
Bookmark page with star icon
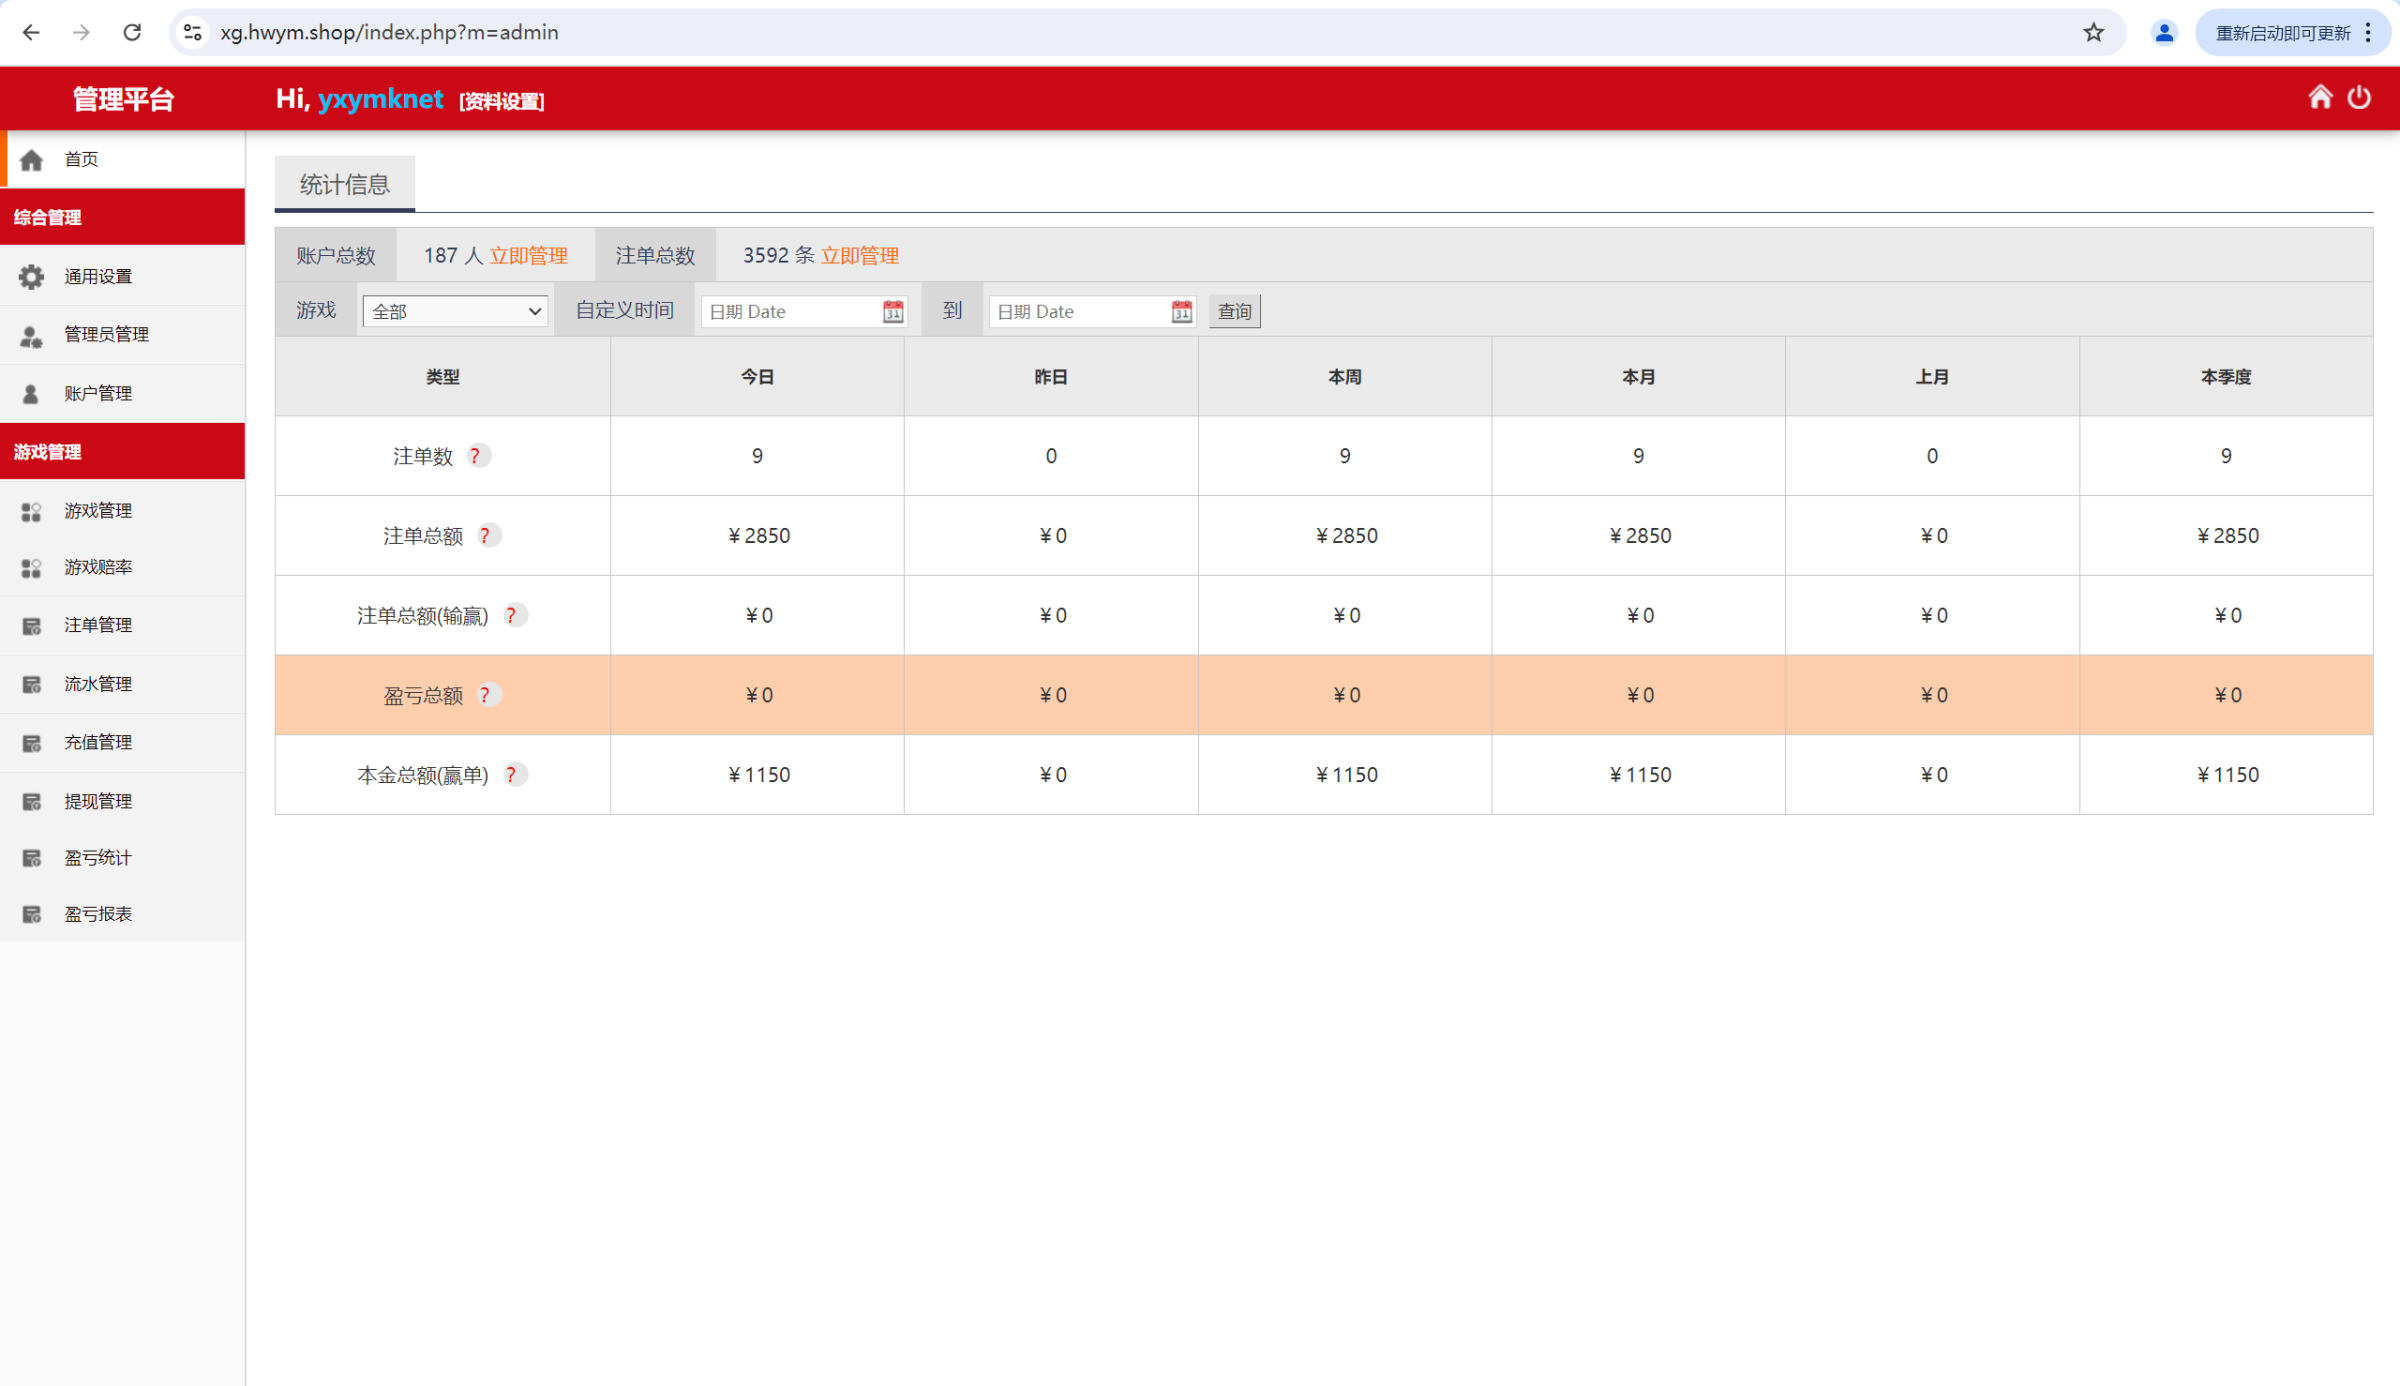pos(2093,33)
